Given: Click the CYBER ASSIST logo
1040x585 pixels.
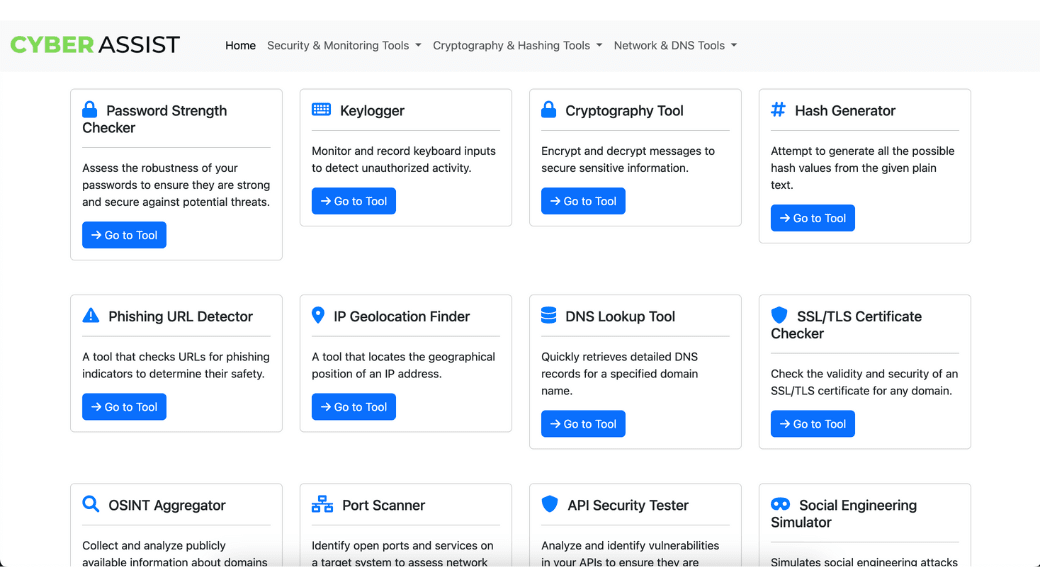Looking at the screenshot, I should 95,45.
